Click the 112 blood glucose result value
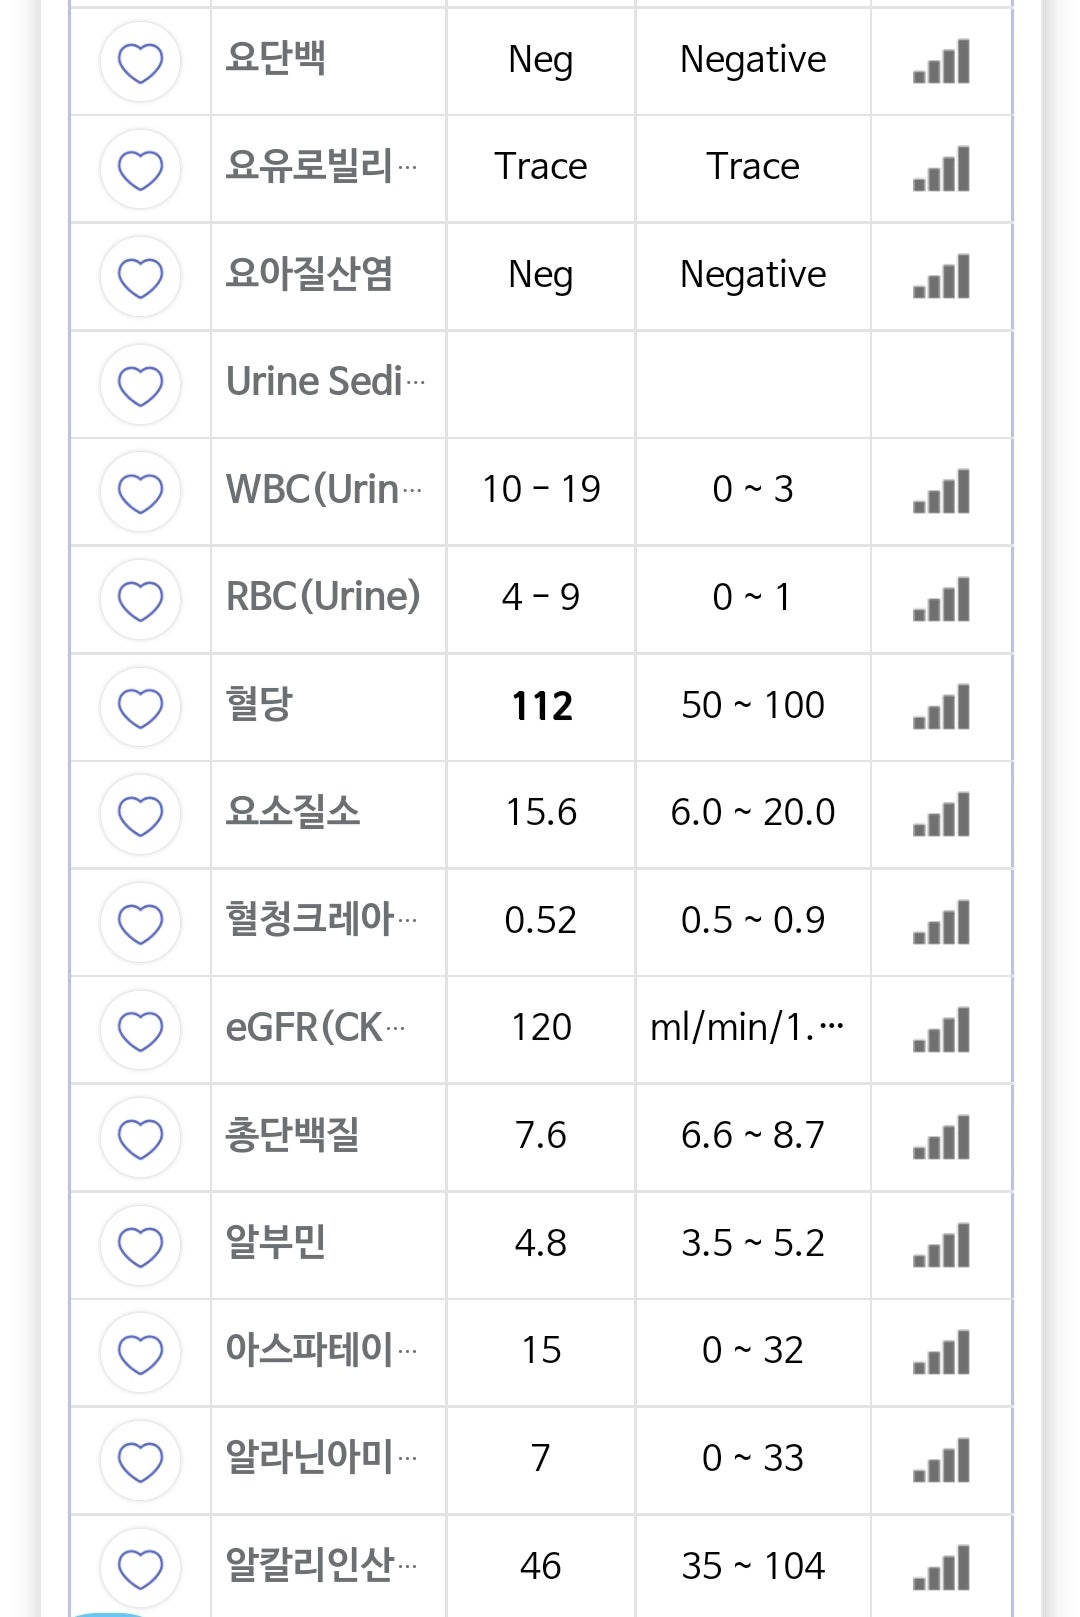Viewport: 1080px width, 1617px height. (x=542, y=707)
